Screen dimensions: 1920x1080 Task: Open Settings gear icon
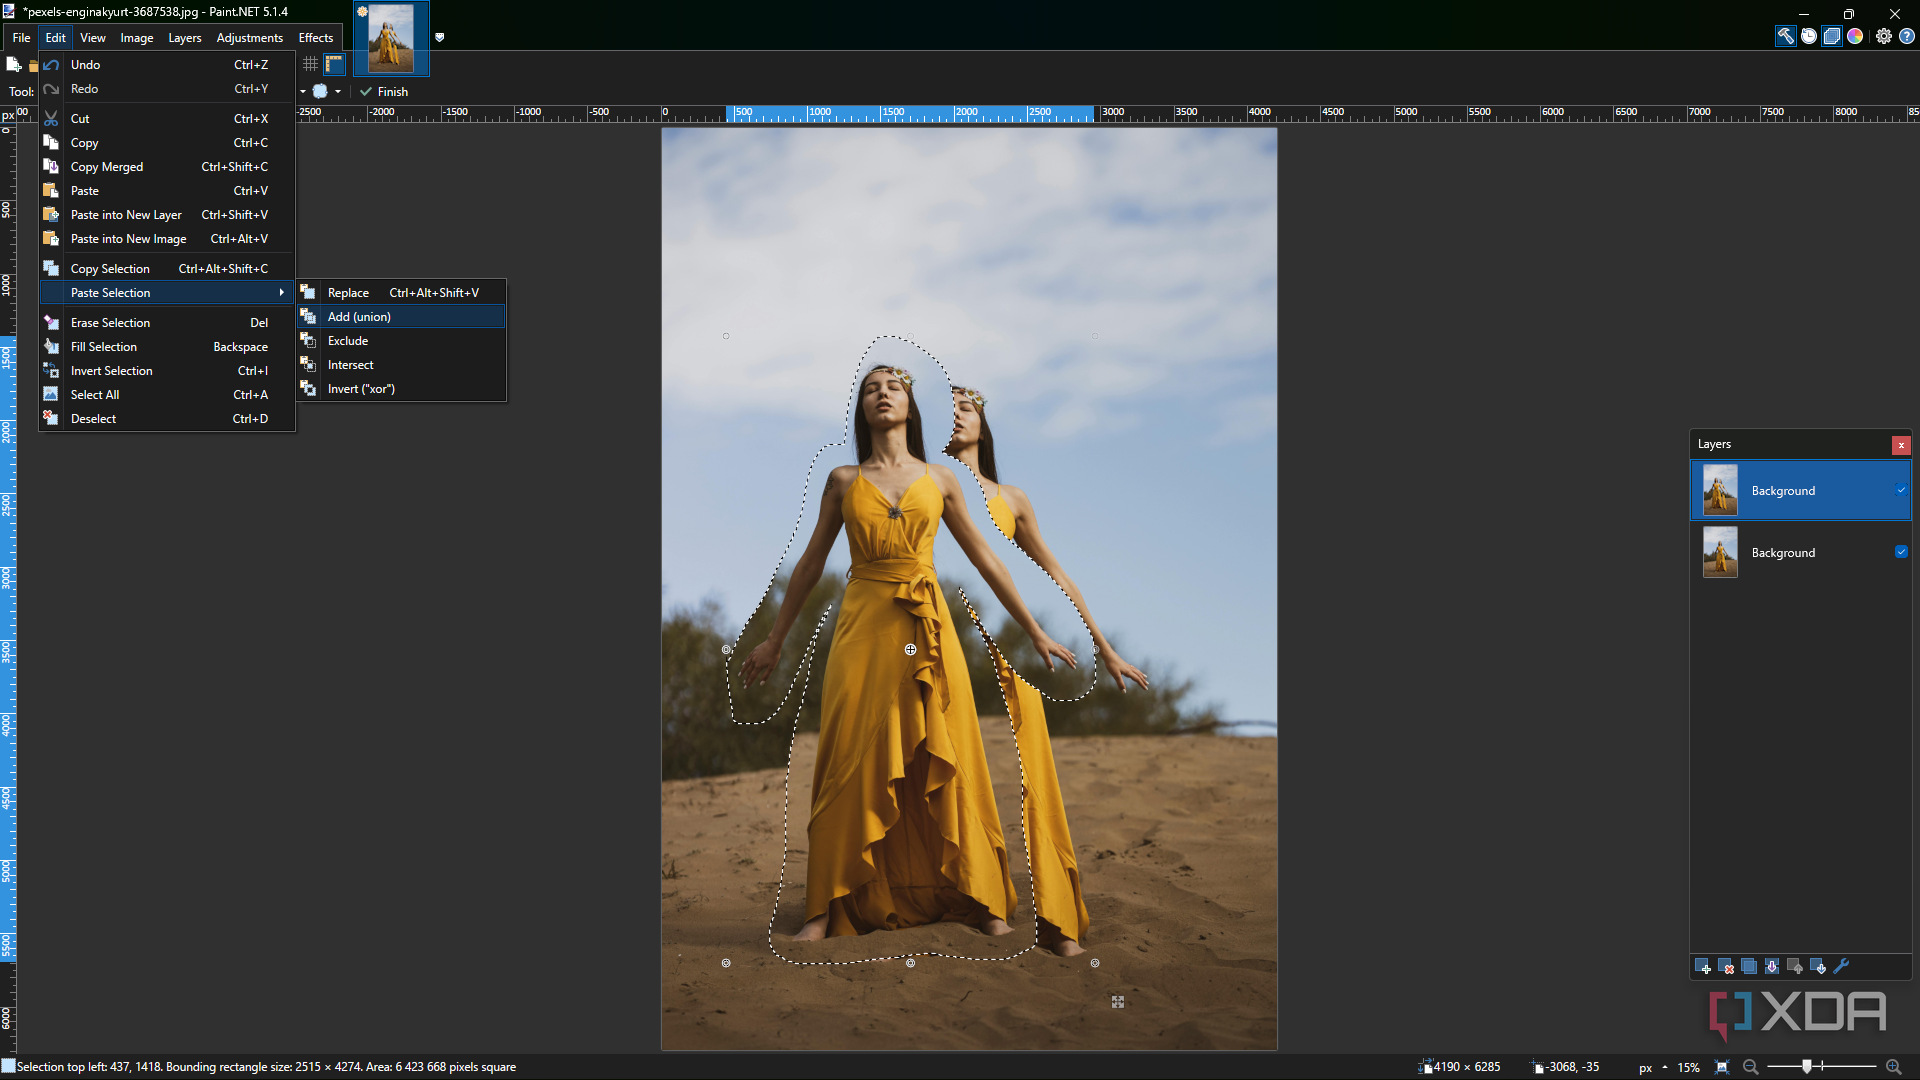point(1884,36)
